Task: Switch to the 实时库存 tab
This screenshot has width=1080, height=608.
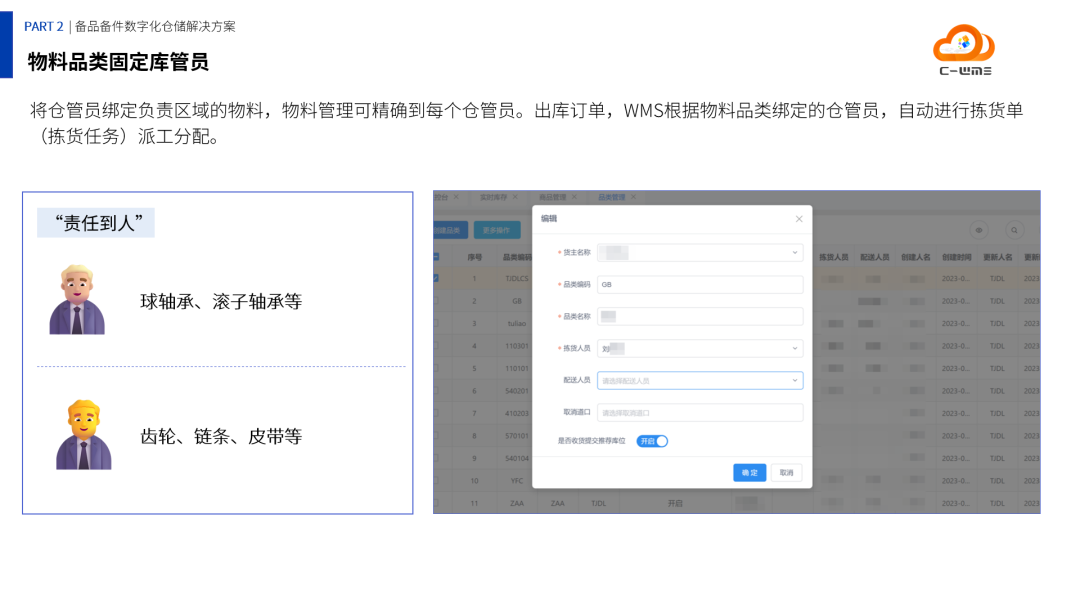Action: click(x=493, y=196)
